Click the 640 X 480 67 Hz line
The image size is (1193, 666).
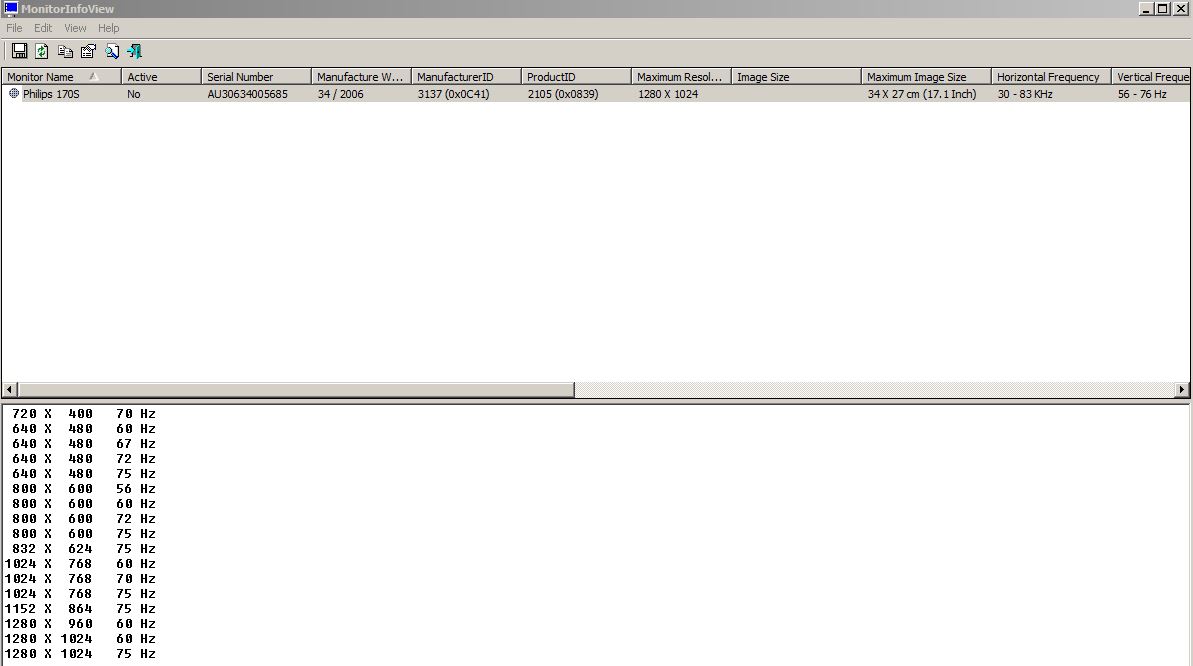click(84, 444)
